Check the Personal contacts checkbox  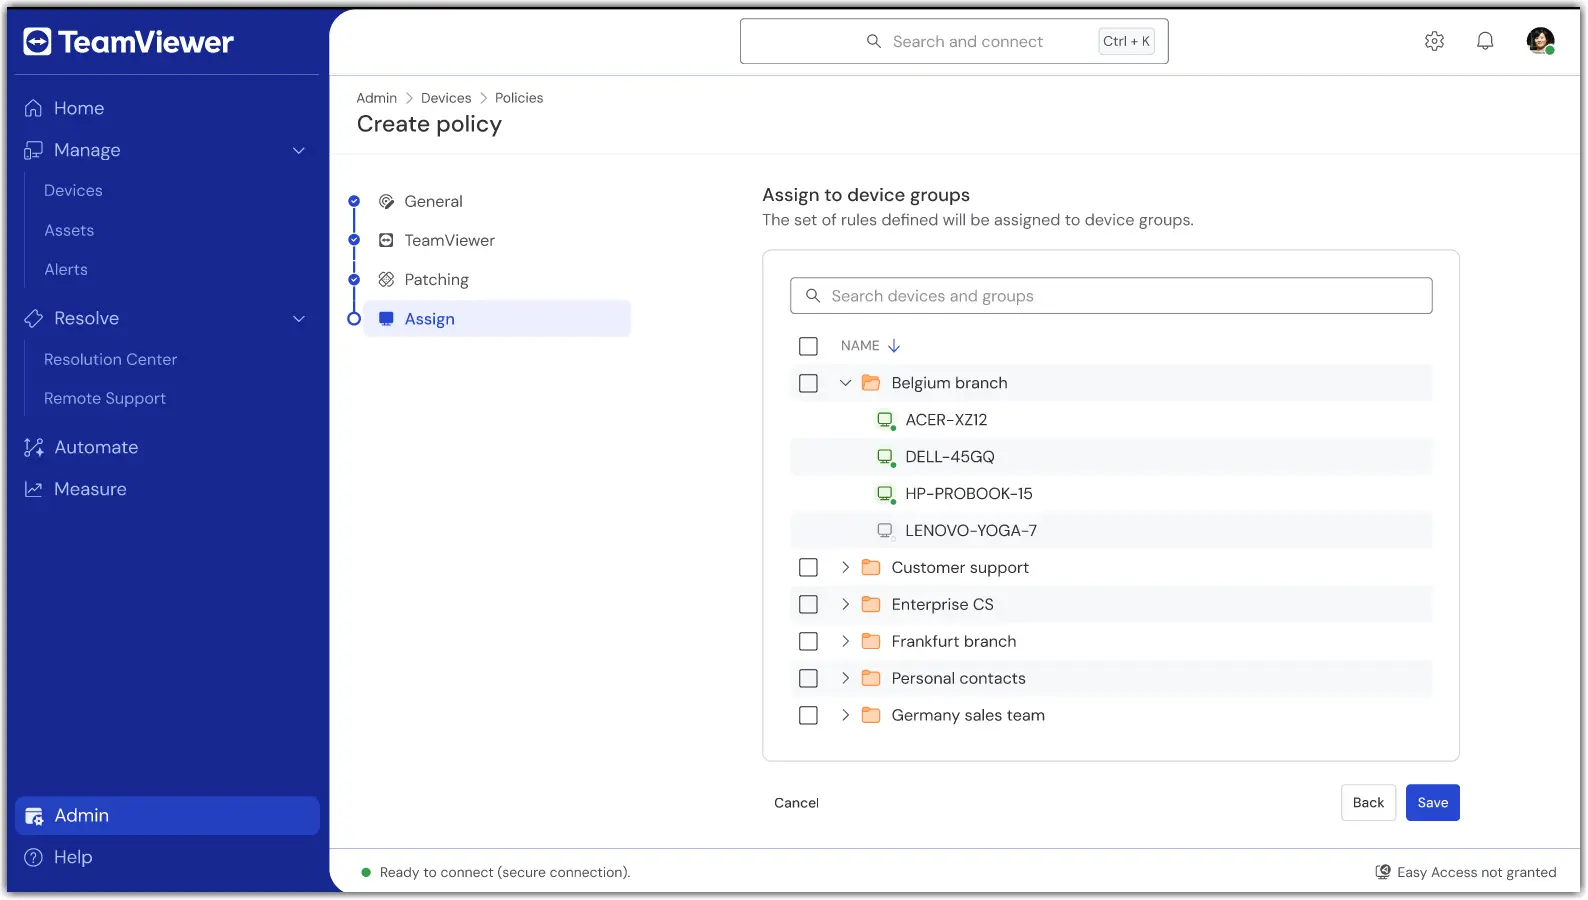click(808, 678)
